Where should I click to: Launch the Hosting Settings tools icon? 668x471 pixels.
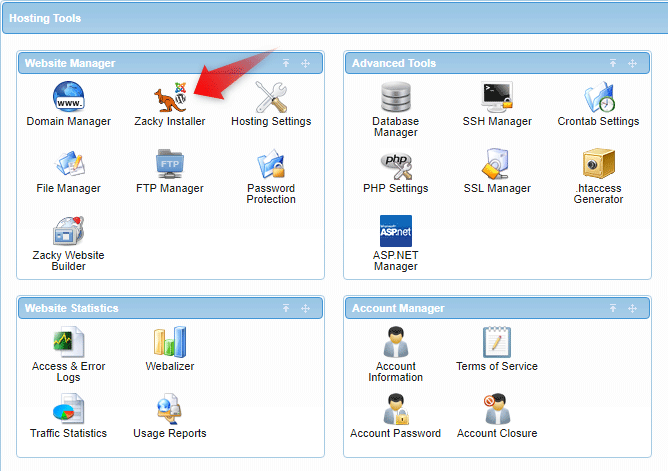pos(271,98)
